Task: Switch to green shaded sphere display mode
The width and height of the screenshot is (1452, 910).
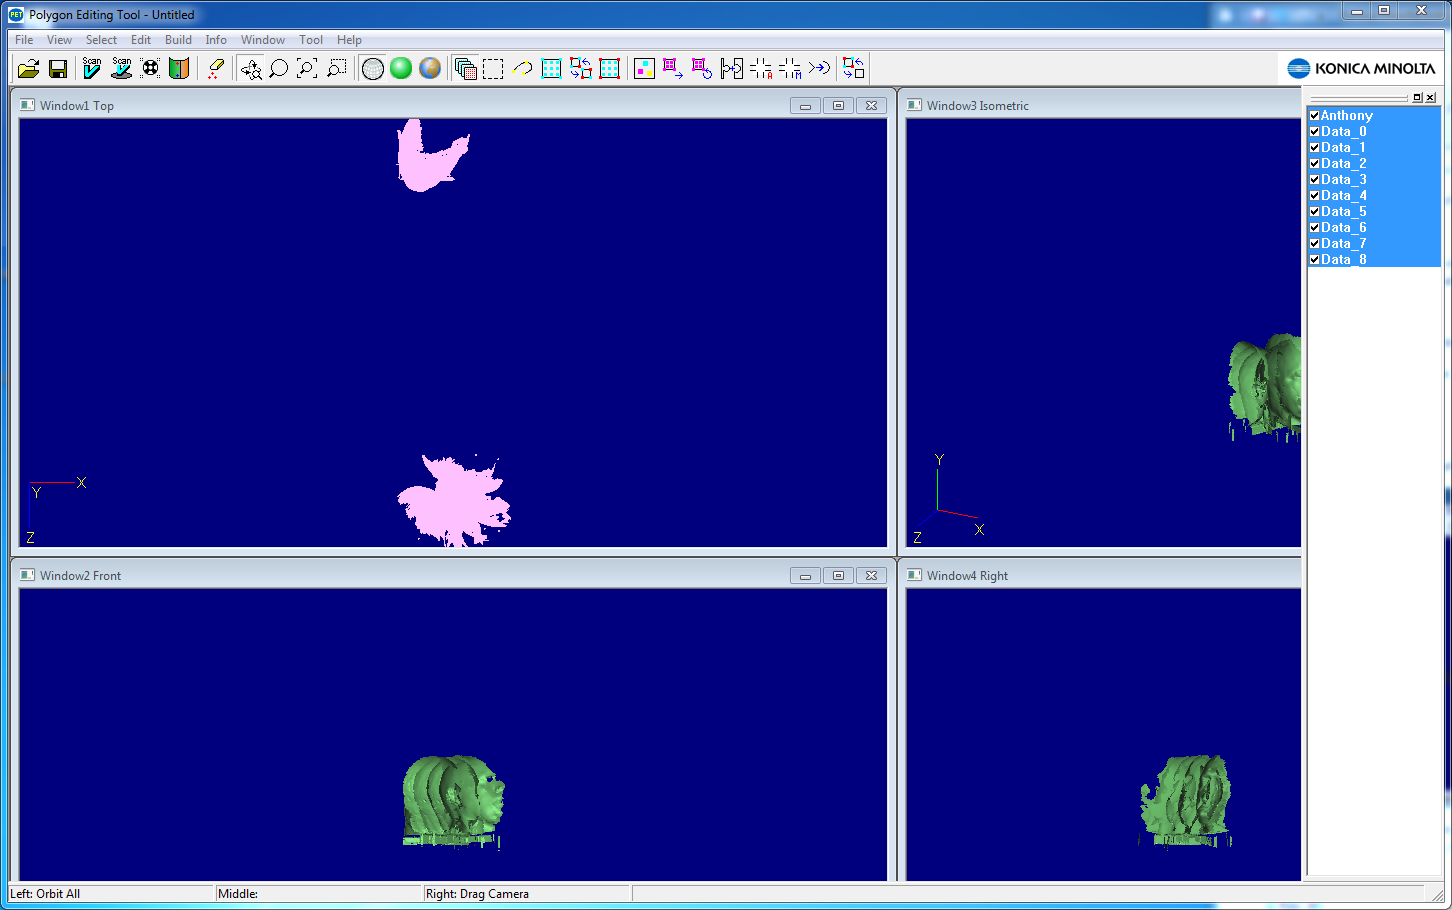Action: pos(401,68)
